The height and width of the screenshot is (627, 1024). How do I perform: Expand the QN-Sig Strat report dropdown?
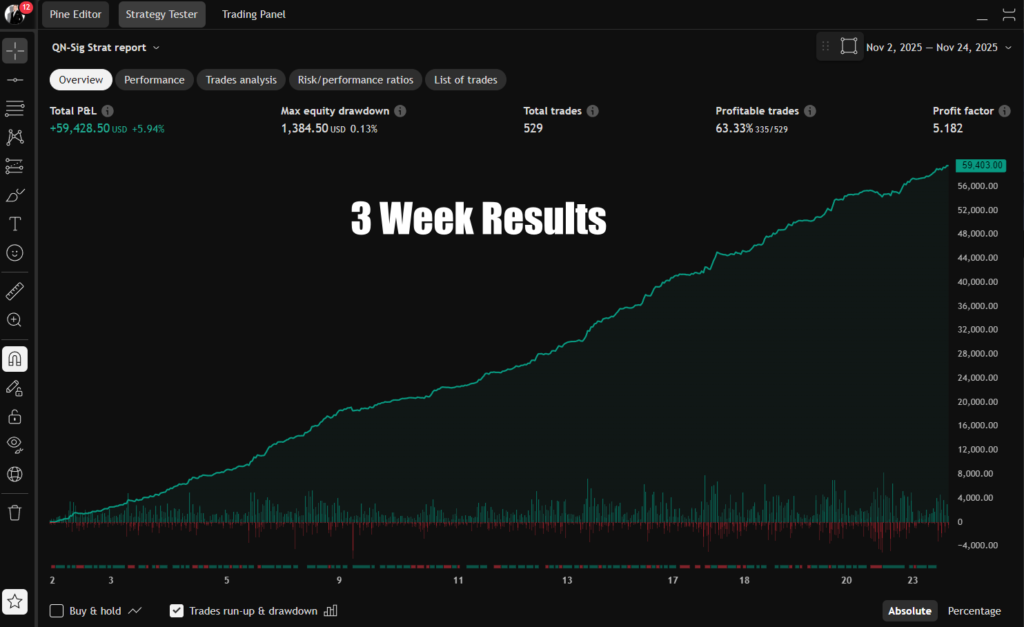pyautogui.click(x=105, y=47)
